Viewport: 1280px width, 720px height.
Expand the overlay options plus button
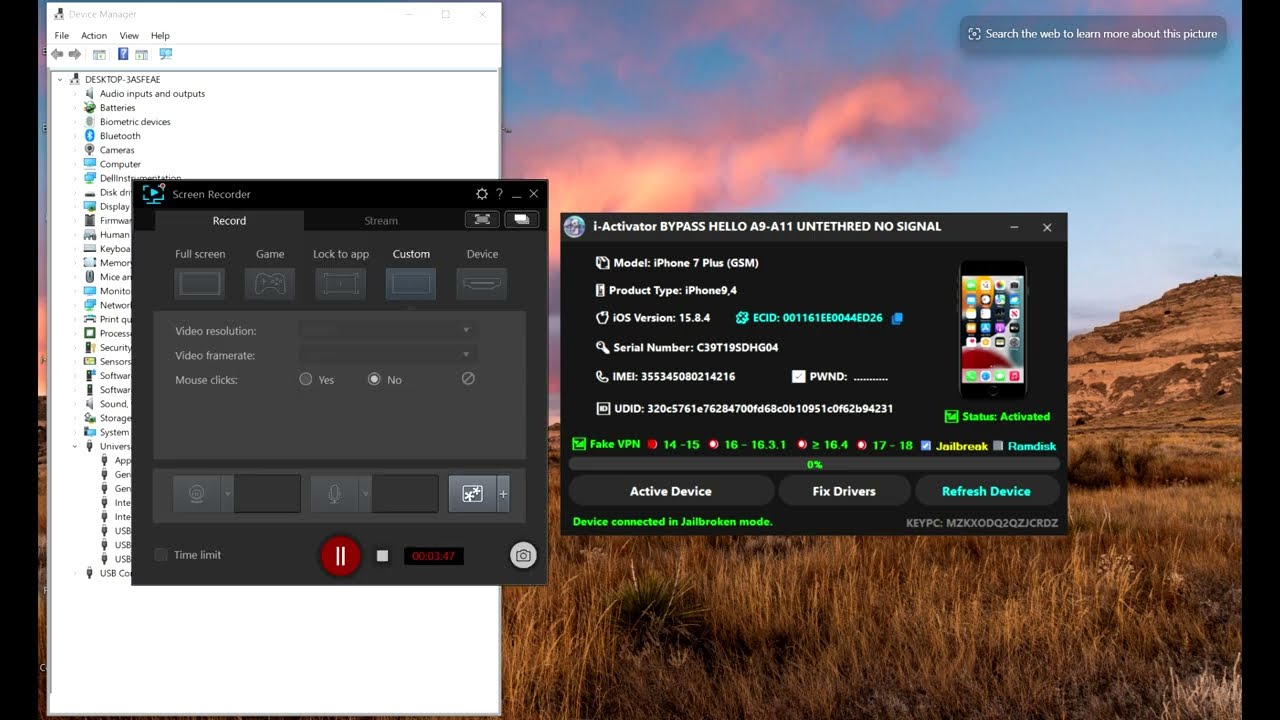pyautogui.click(x=503, y=493)
